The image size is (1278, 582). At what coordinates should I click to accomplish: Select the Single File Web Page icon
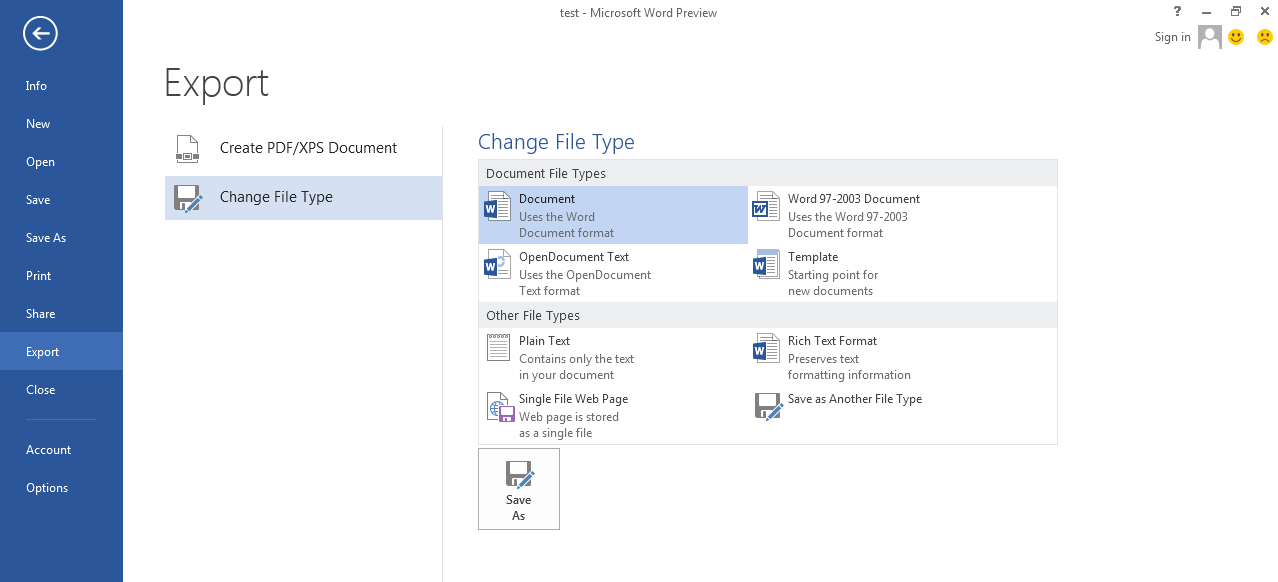[500, 407]
